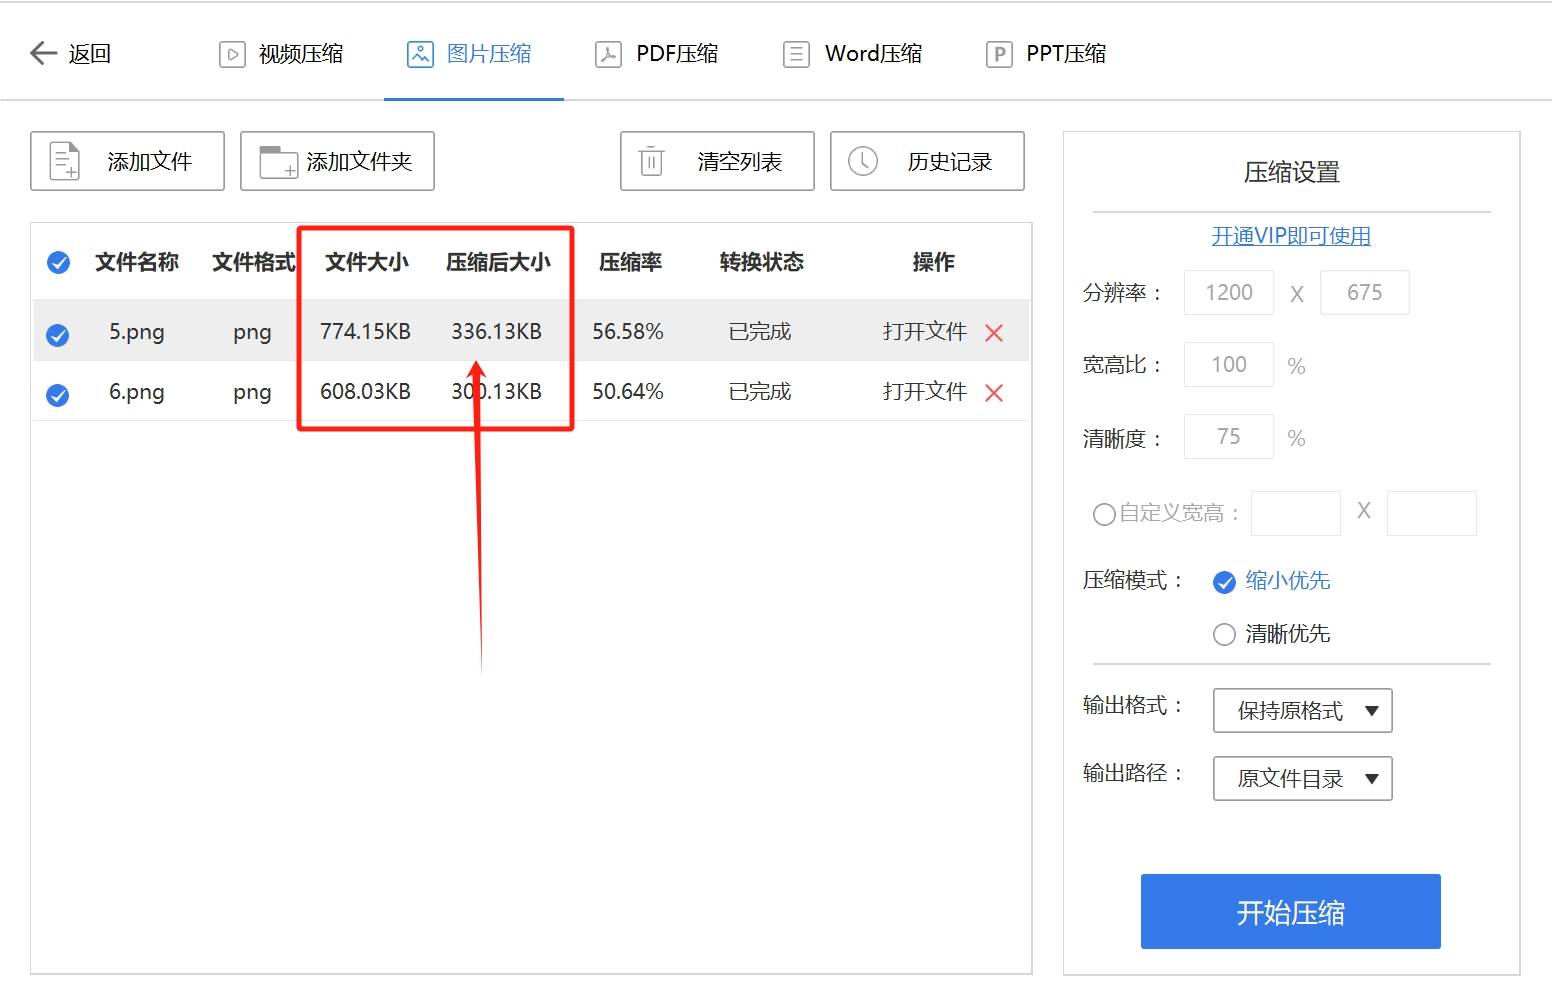Uncheck the 6.png row checkbox

58,395
